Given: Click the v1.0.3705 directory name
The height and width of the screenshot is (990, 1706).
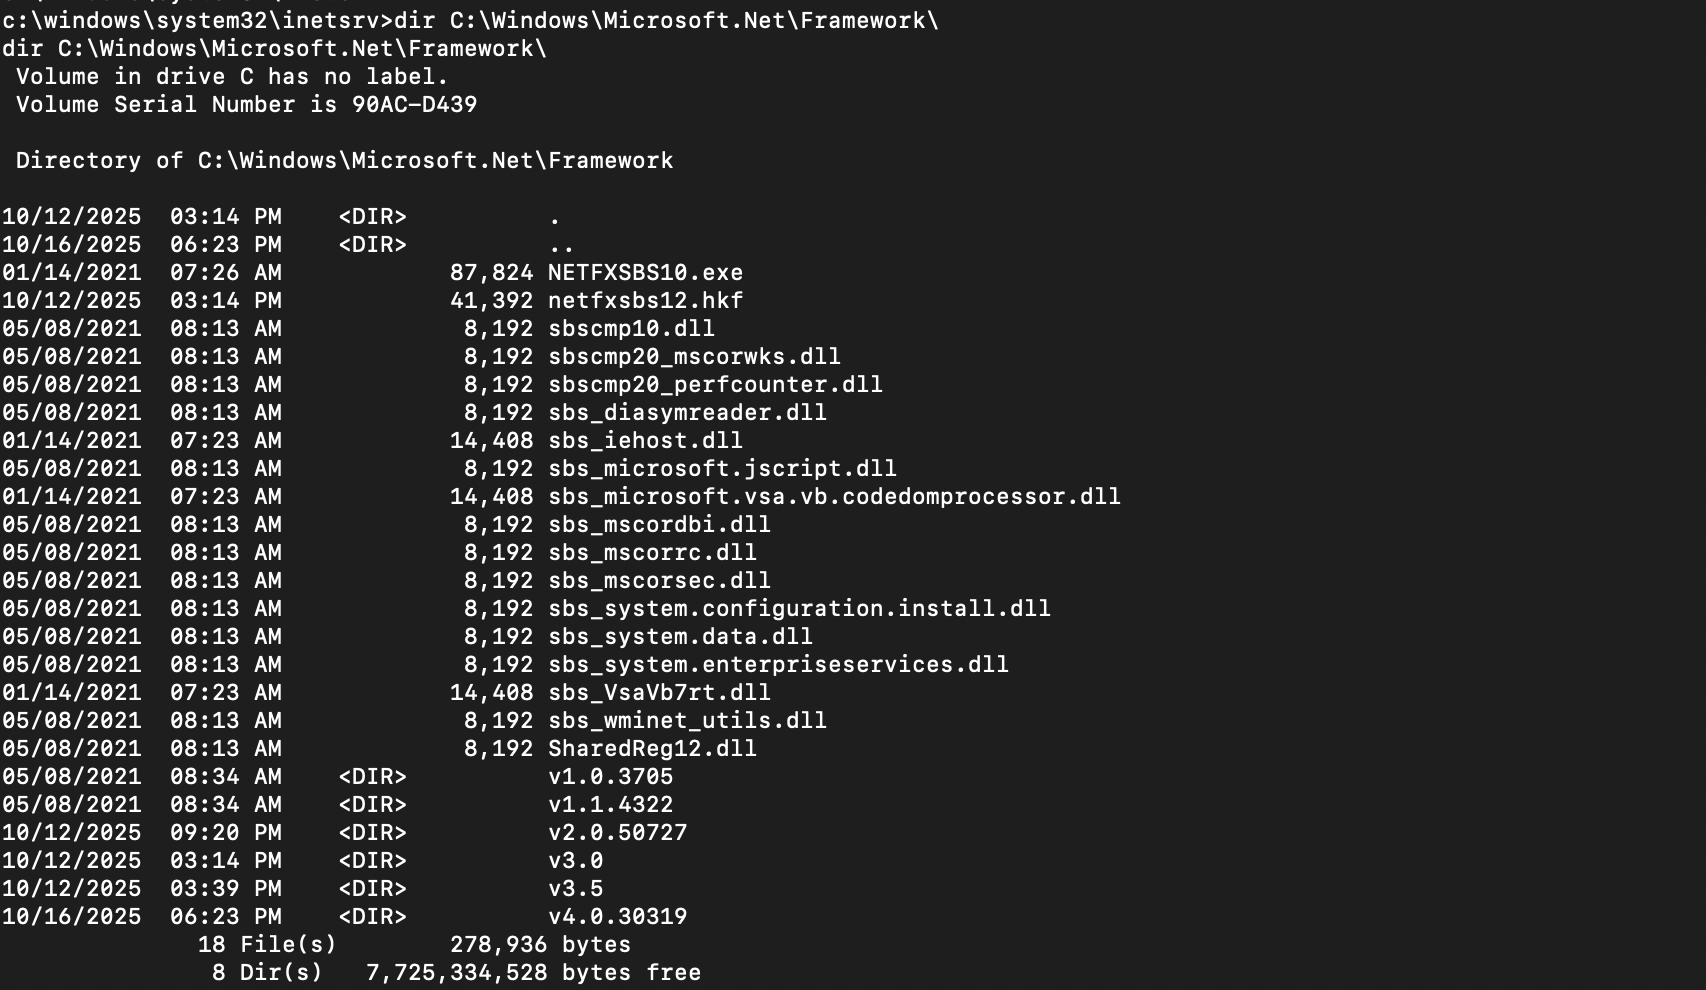Looking at the screenshot, I should 610,777.
